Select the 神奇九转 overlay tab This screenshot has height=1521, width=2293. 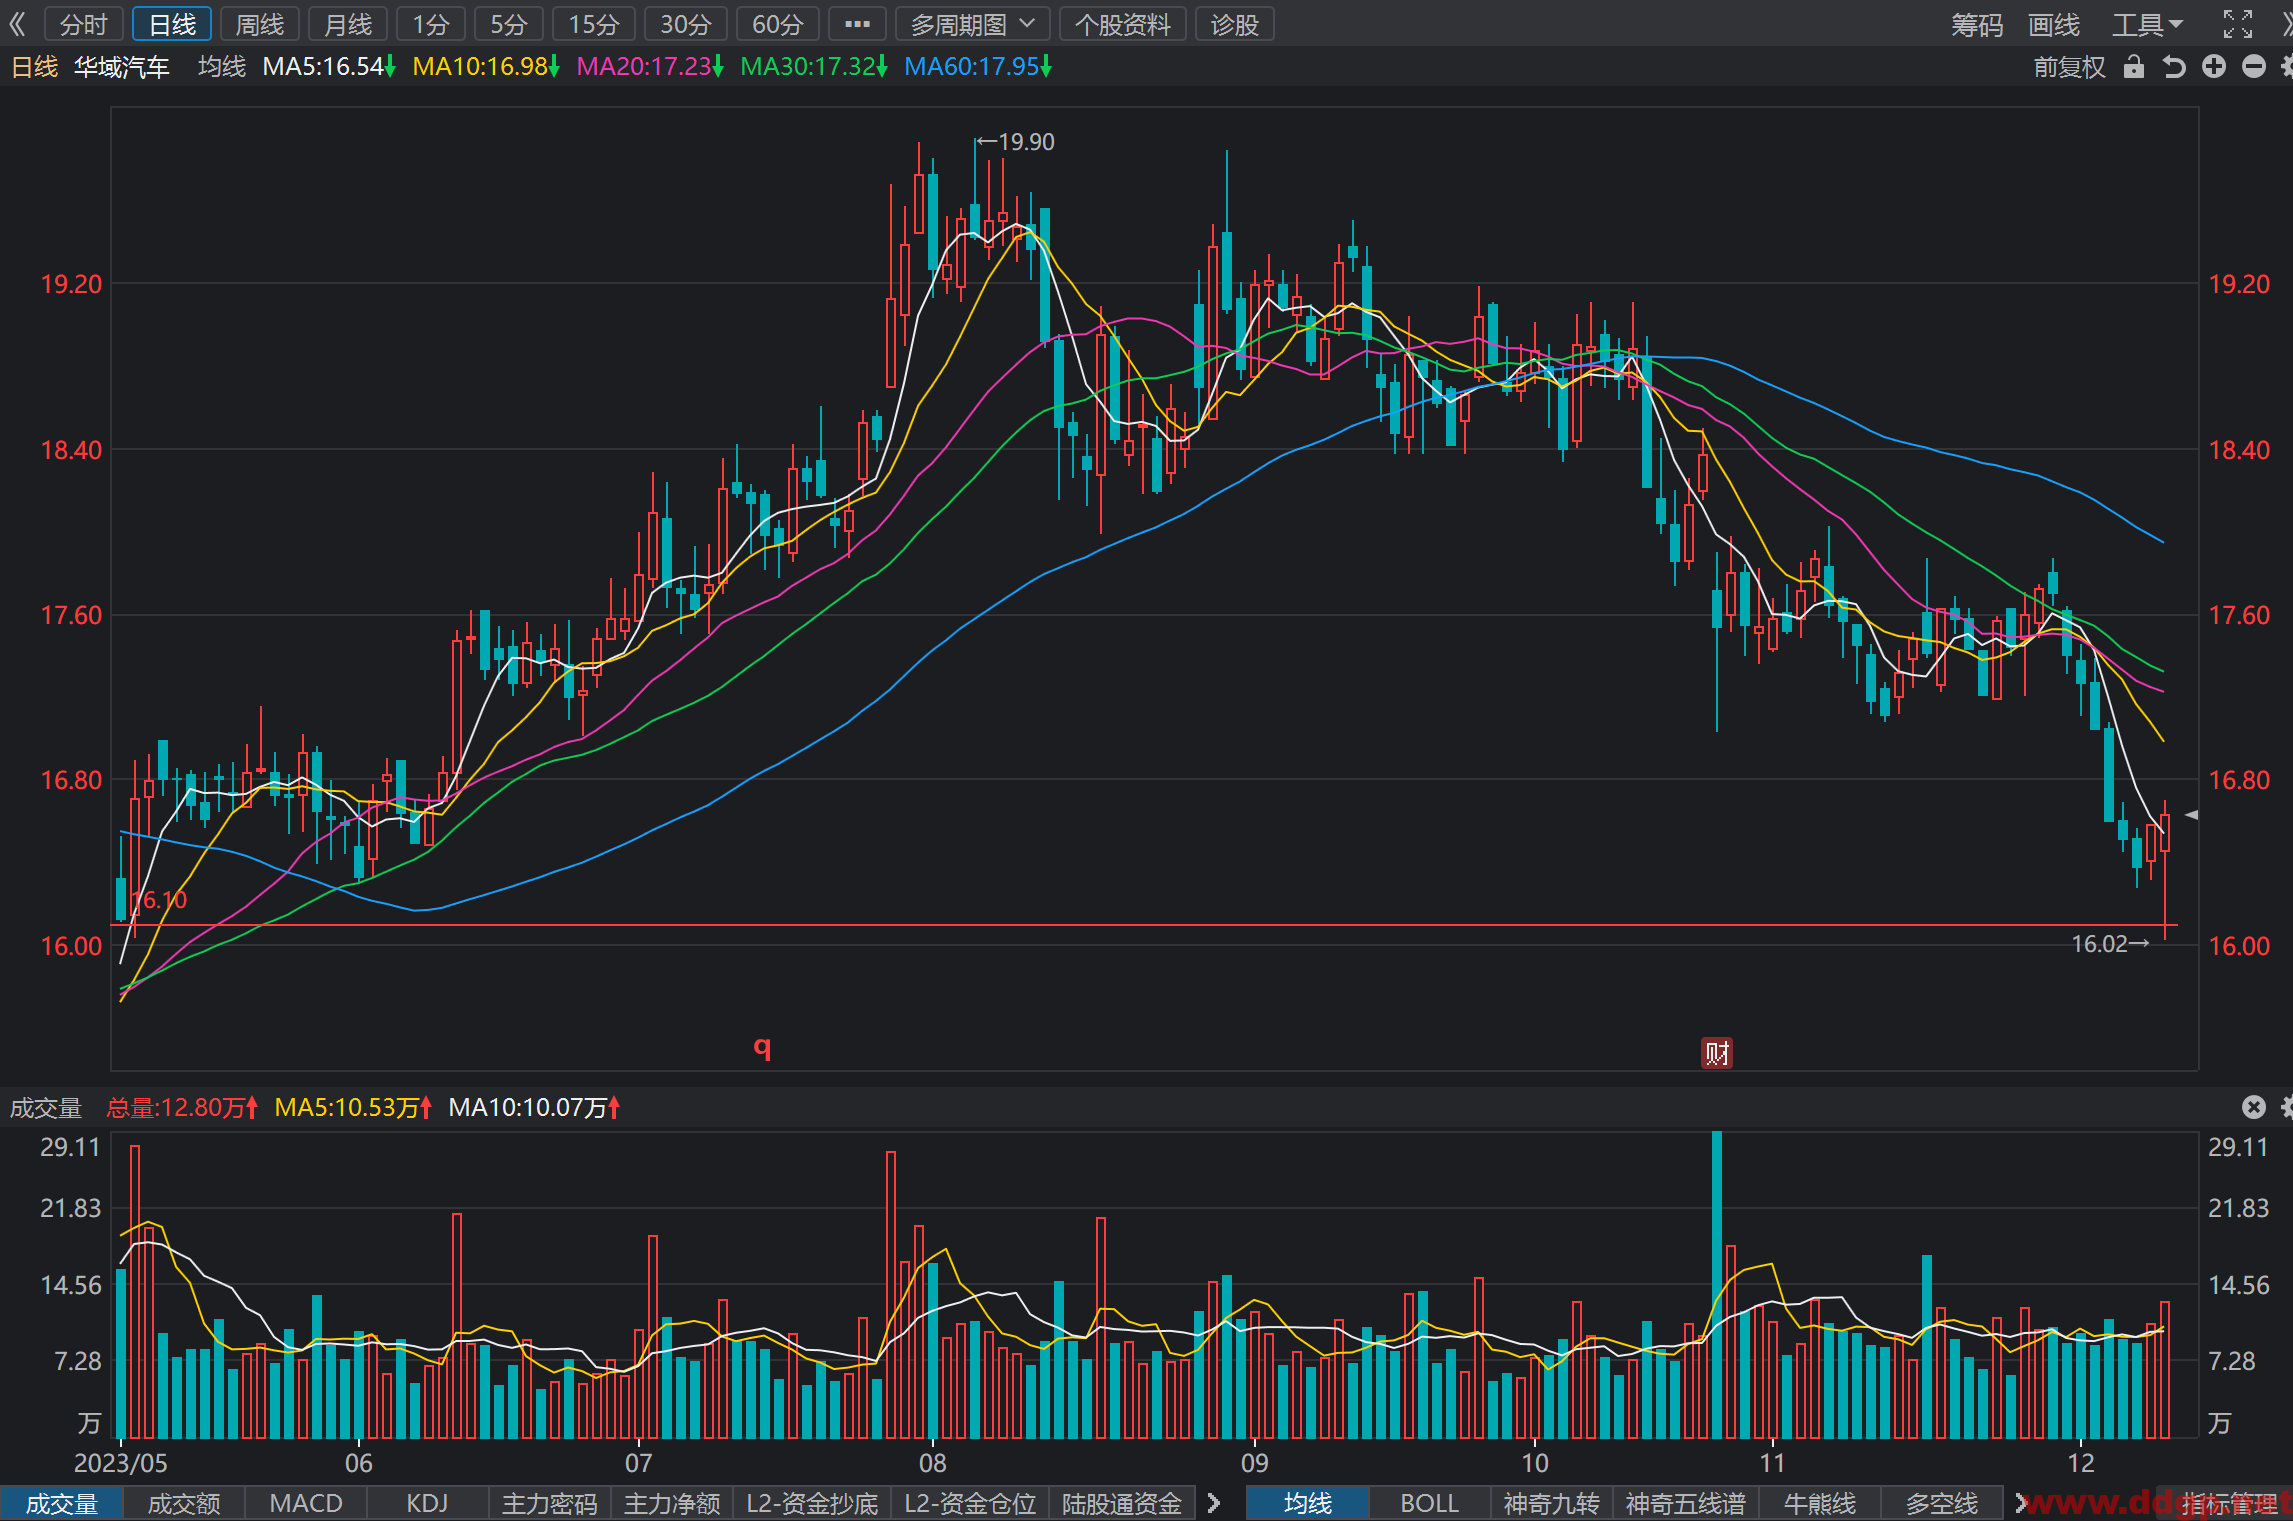pyautogui.click(x=1552, y=1504)
